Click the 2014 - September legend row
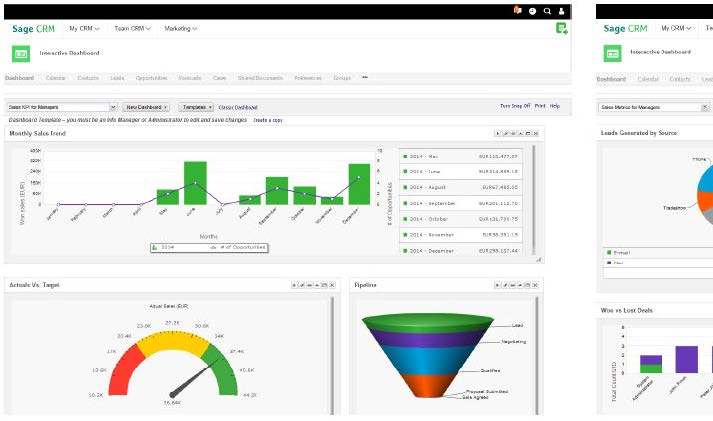 click(461, 204)
